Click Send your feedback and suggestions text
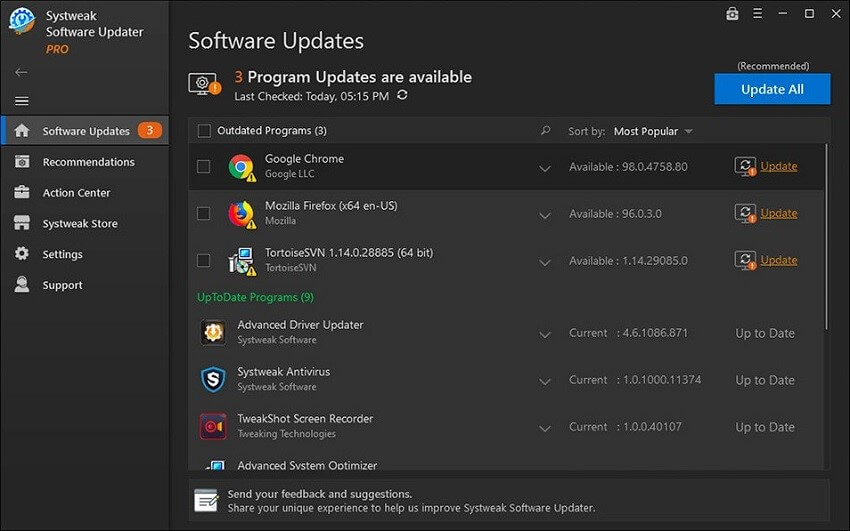Screen dimensions: 850x531 (319, 494)
